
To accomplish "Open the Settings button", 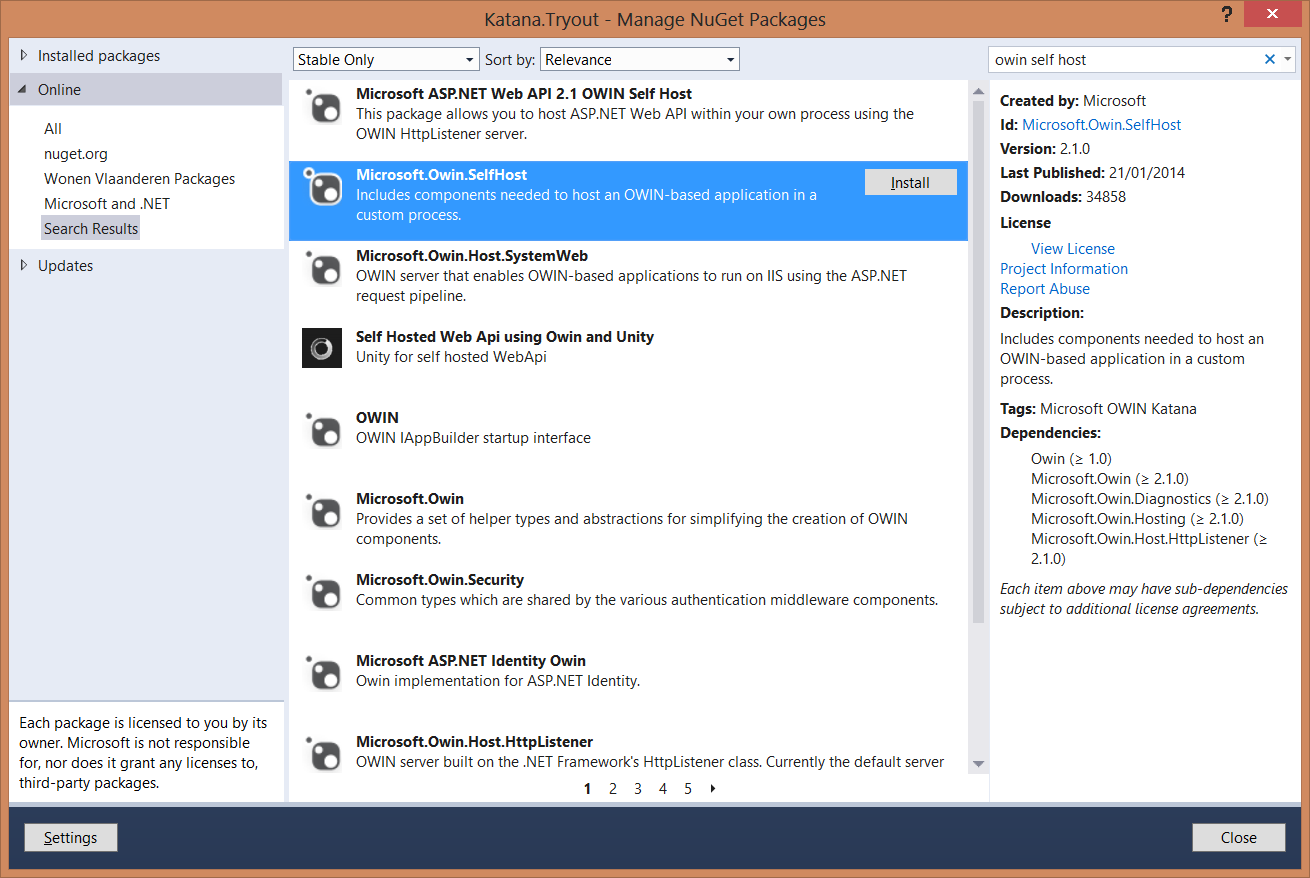I will pos(71,837).
